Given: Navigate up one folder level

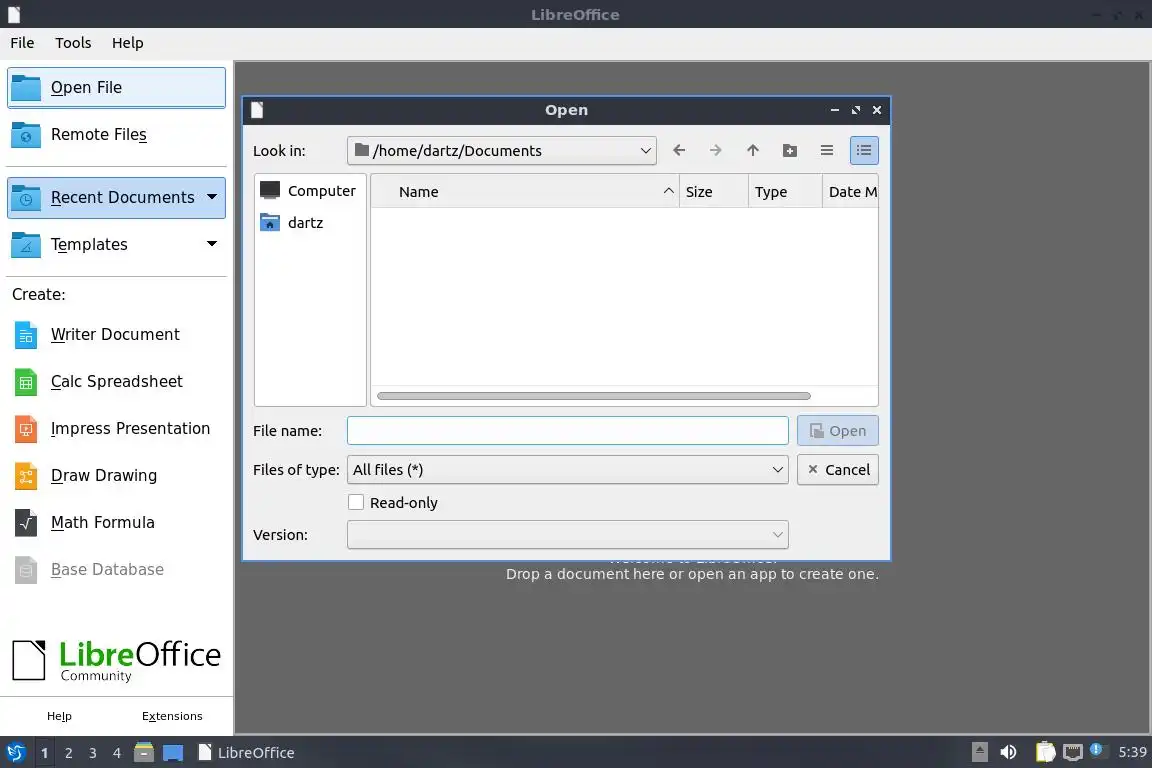Looking at the screenshot, I should (x=753, y=151).
